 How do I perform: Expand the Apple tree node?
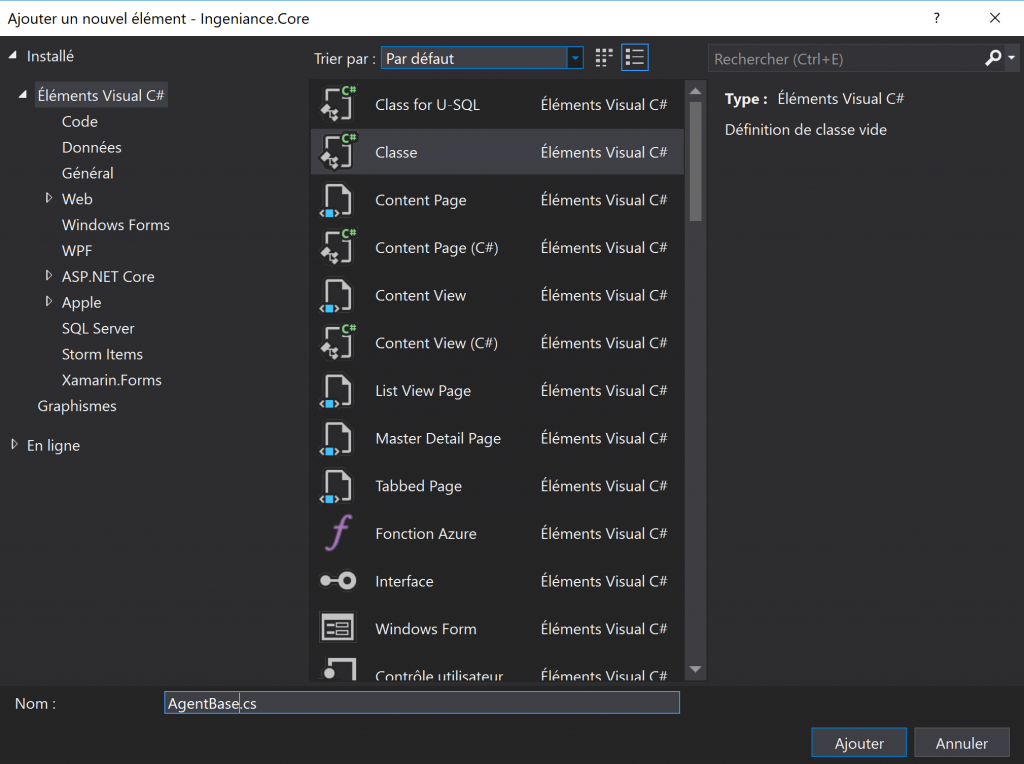pyautogui.click(x=48, y=302)
